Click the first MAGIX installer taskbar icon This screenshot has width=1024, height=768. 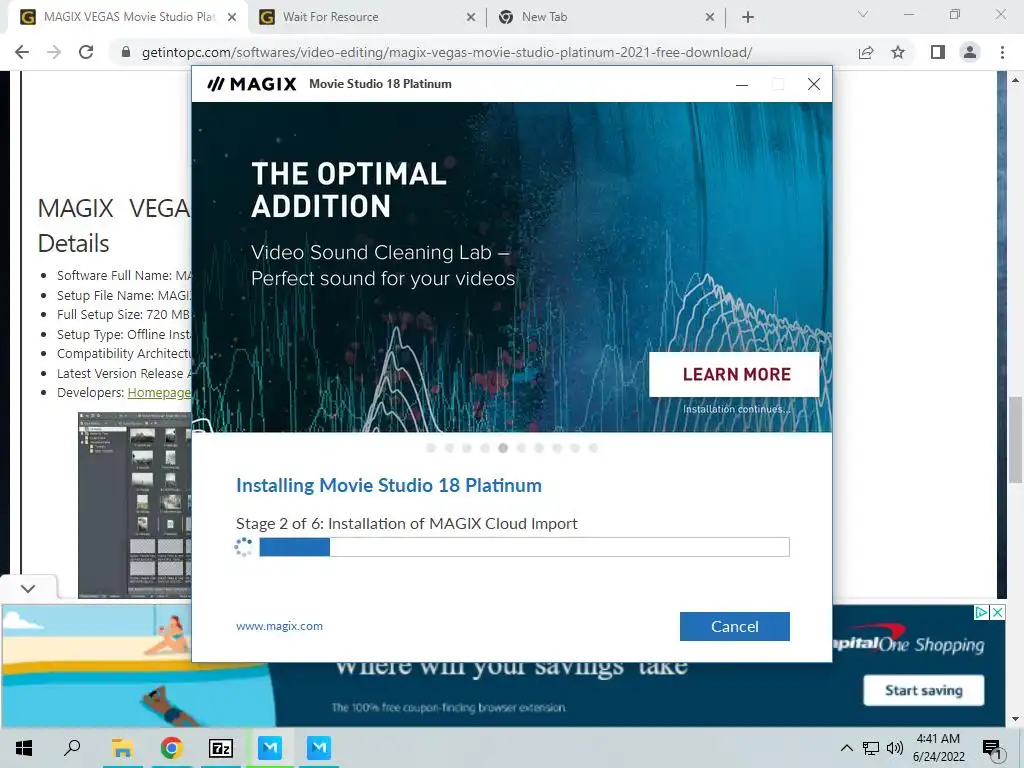[270, 748]
